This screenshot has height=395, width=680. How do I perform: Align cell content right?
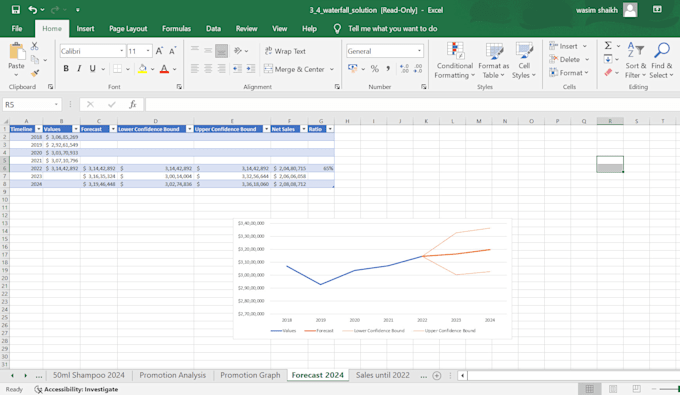[222, 69]
